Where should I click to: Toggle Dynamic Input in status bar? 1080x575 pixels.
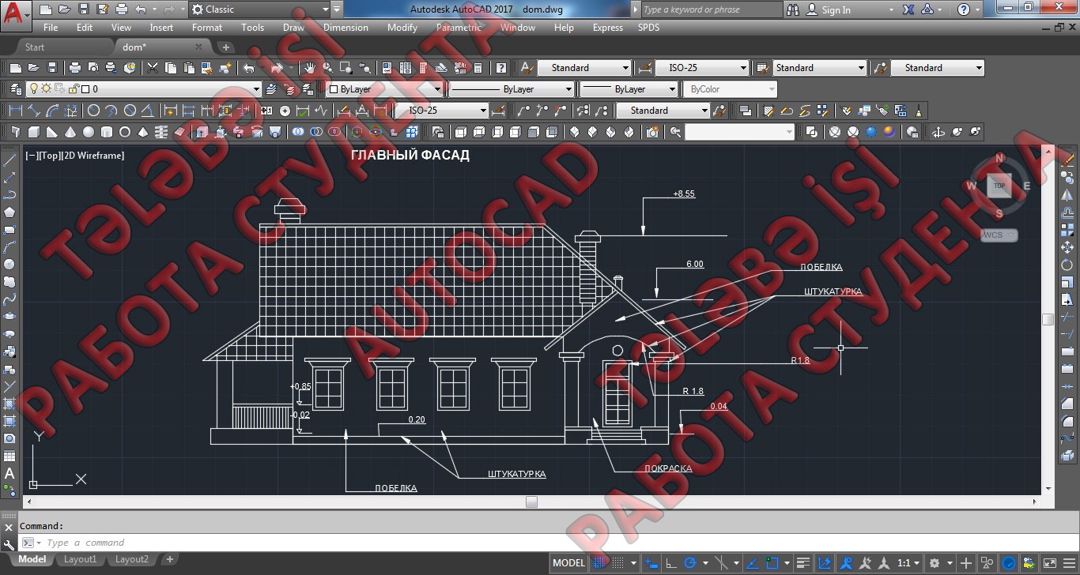pos(652,563)
